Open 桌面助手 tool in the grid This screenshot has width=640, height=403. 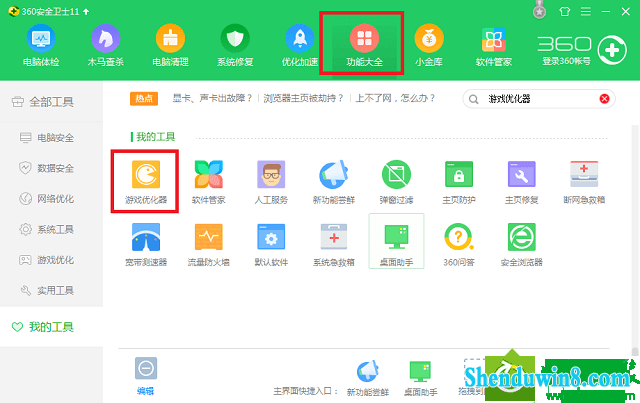coord(396,241)
